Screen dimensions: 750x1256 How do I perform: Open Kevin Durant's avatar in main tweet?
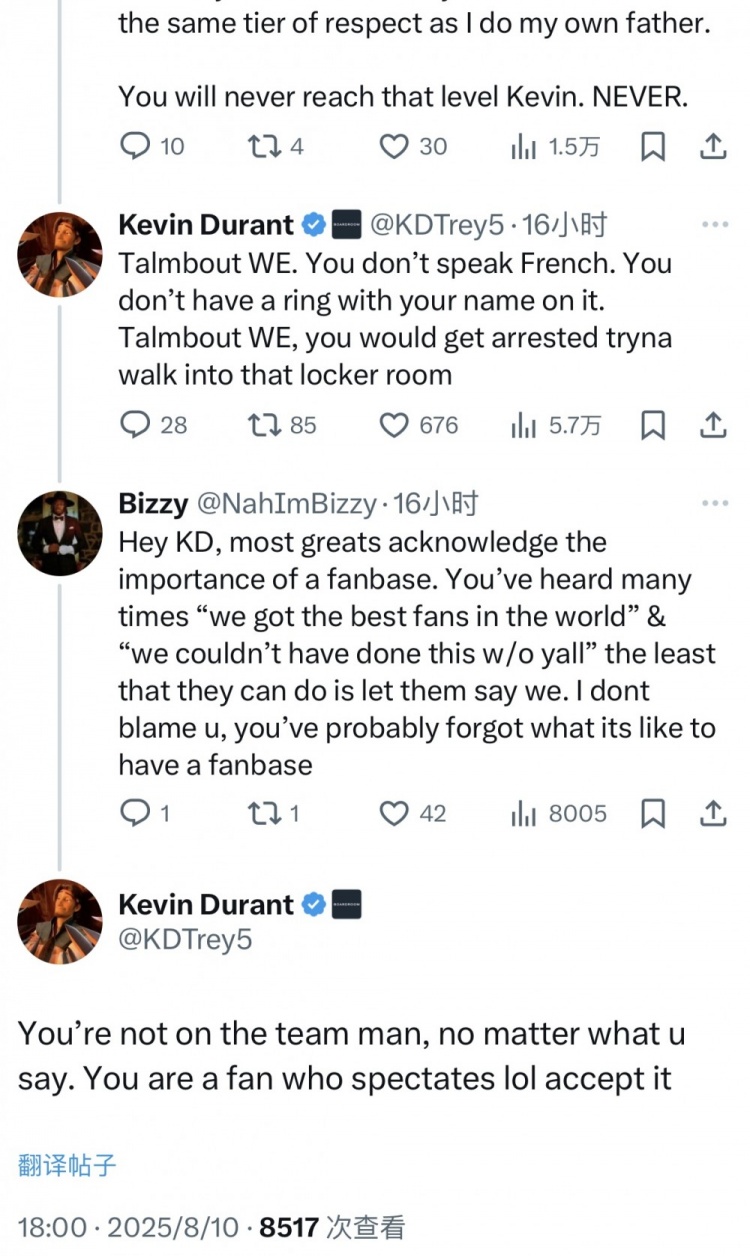pyautogui.click(x=60, y=921)
